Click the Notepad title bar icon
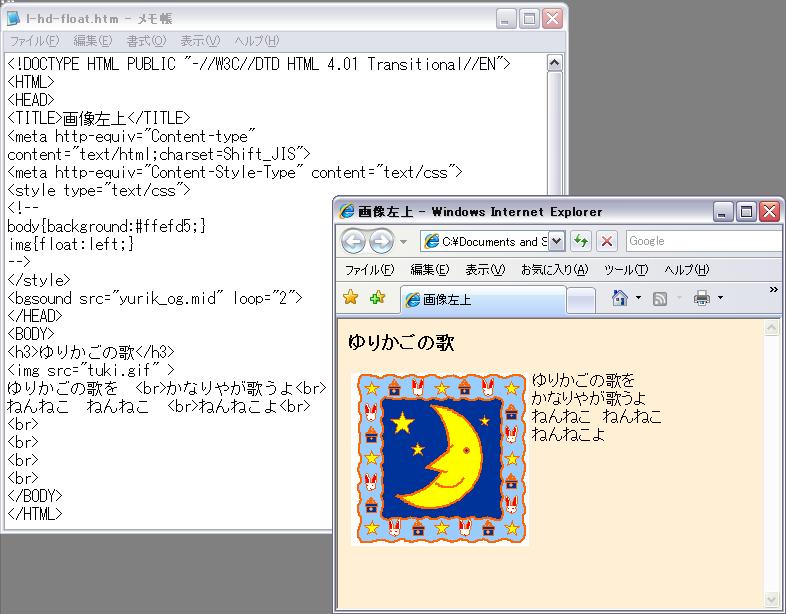Viewport: 786px width, 614px height. coord(14,19)
